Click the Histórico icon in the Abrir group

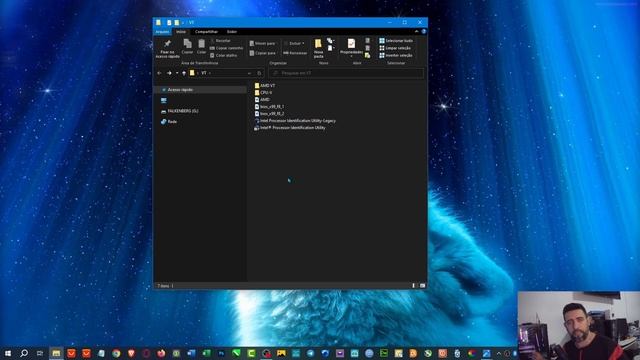(368, 56)
